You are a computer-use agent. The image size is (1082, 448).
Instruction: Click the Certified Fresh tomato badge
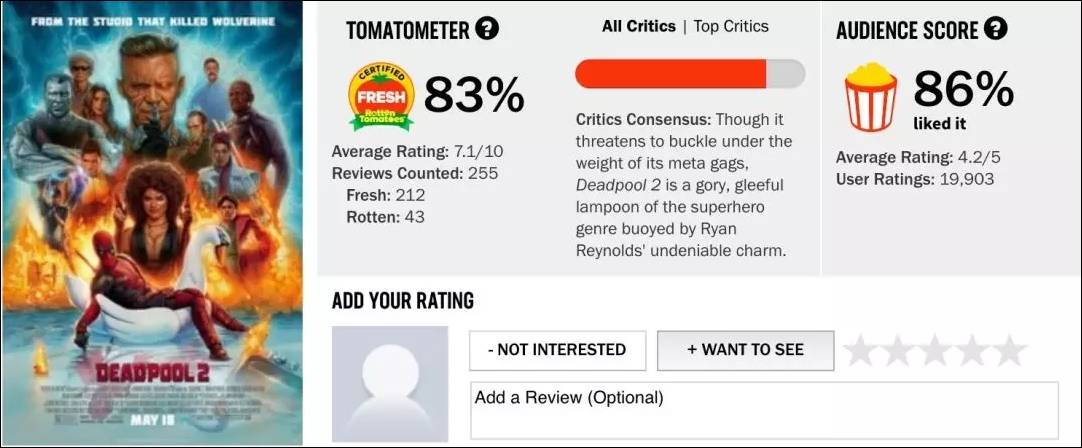pyautogui.click(x=381, y=96)
